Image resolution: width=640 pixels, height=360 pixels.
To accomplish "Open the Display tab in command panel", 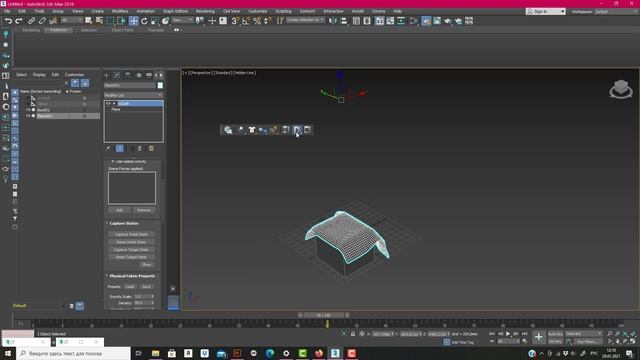I will (x=149, y=75).
